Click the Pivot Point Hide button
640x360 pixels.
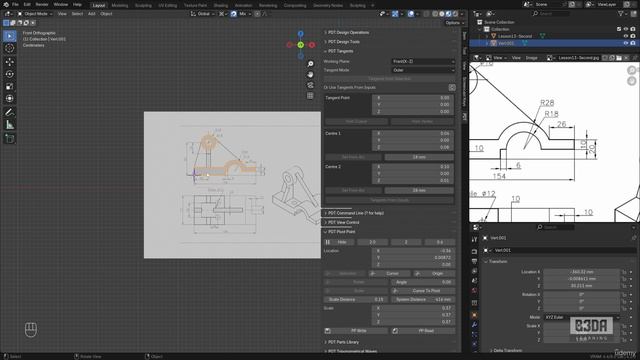339,242
